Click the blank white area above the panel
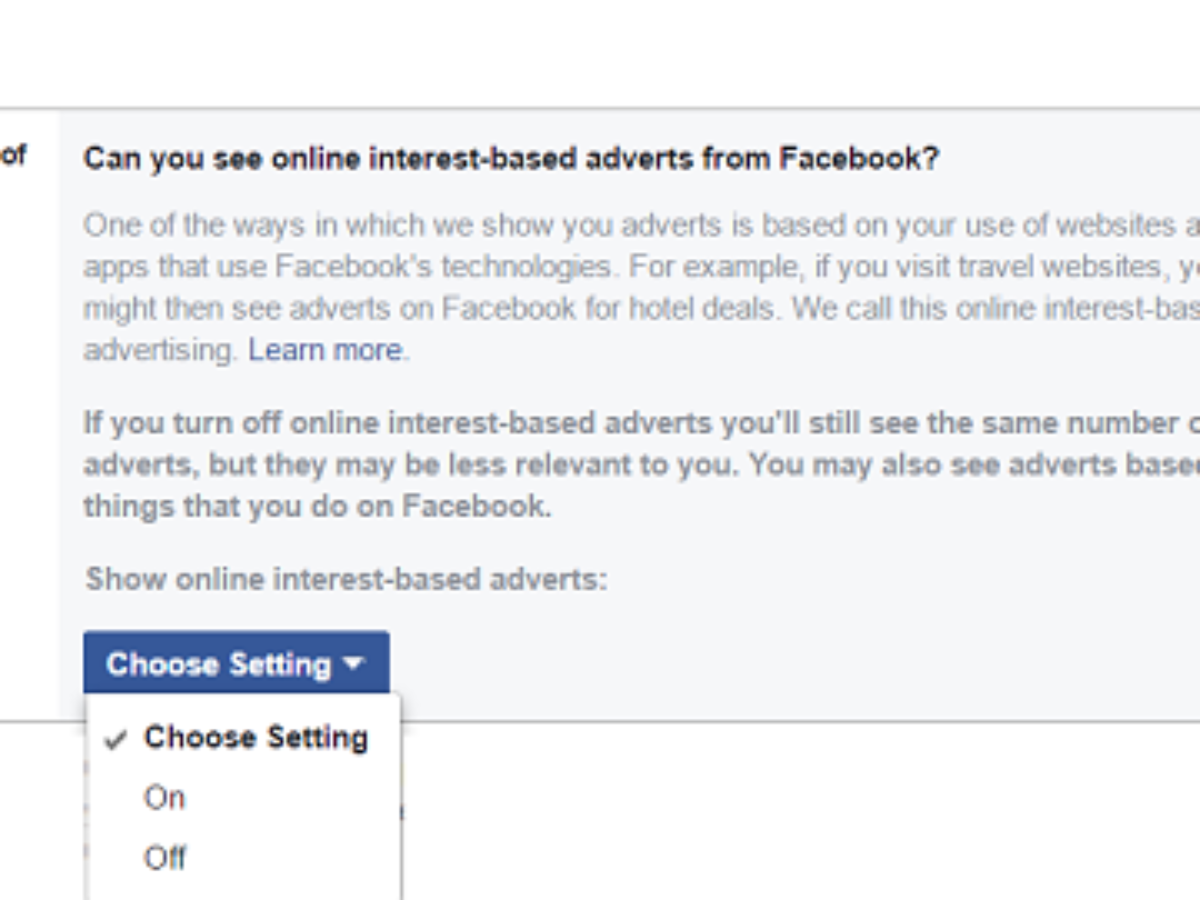The image size is (1200, 900). [600, 50]
